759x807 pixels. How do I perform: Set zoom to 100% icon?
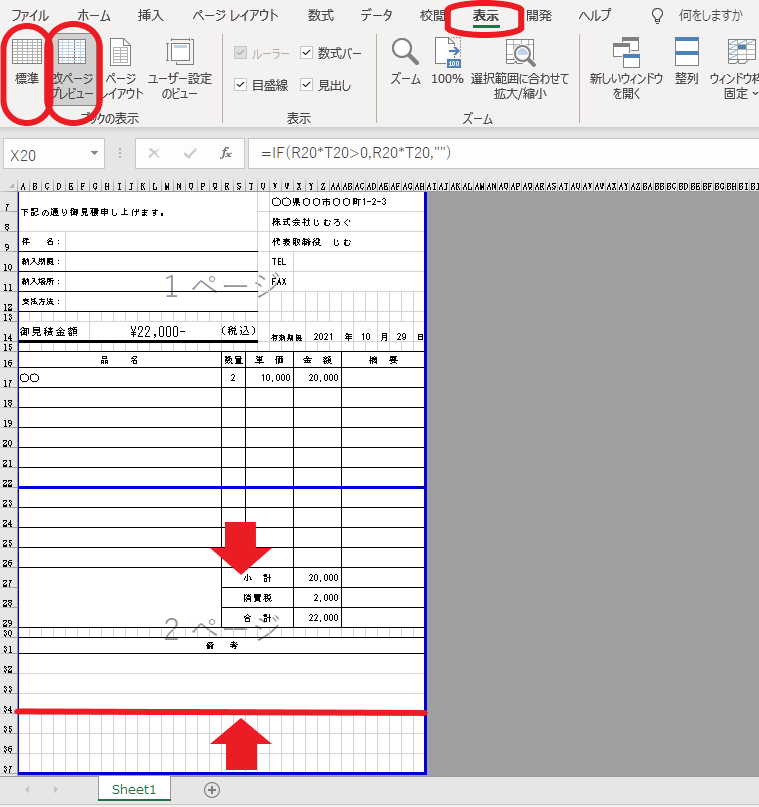[447, 52]
